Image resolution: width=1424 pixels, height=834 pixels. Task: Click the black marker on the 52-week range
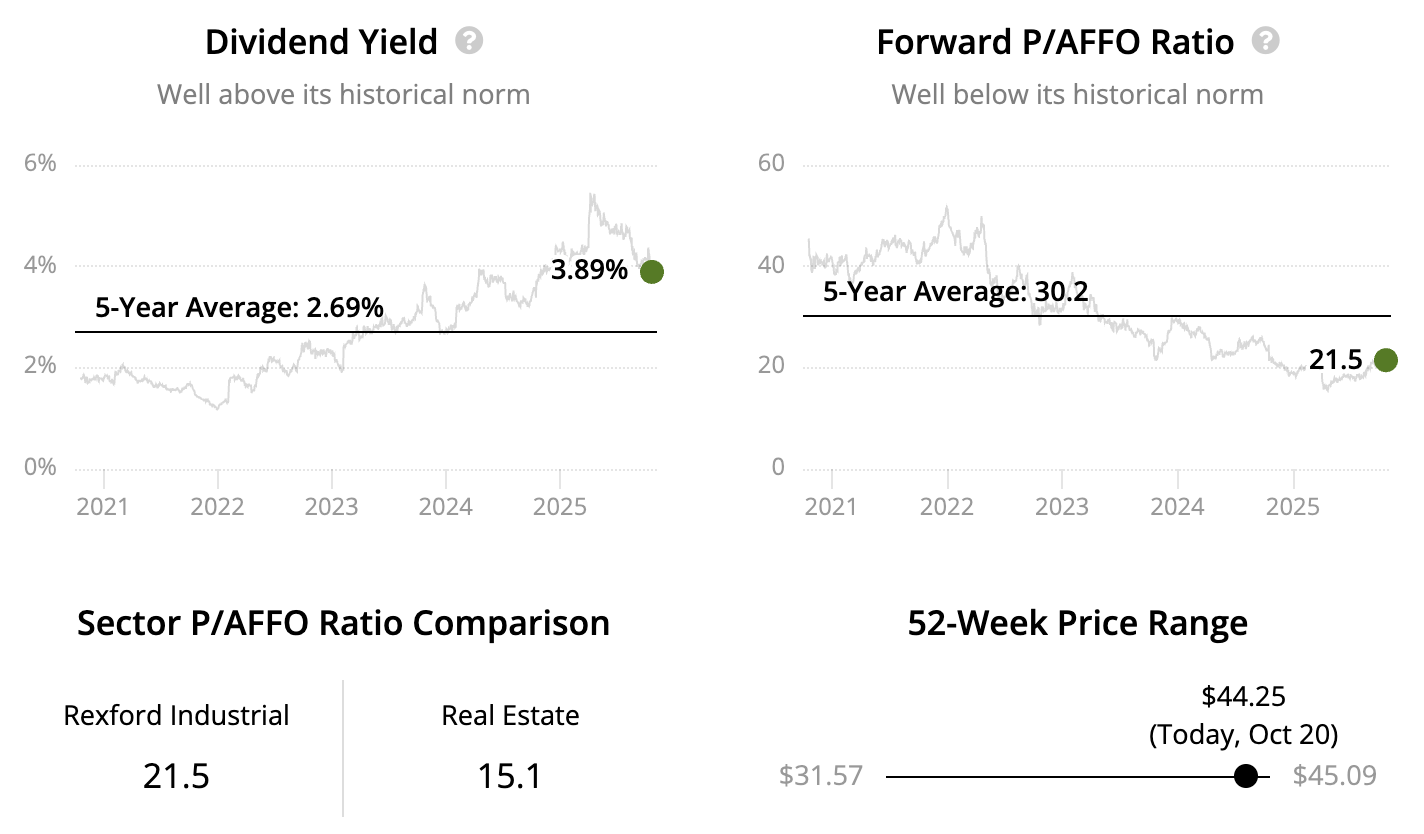[x=1245, y=776]
